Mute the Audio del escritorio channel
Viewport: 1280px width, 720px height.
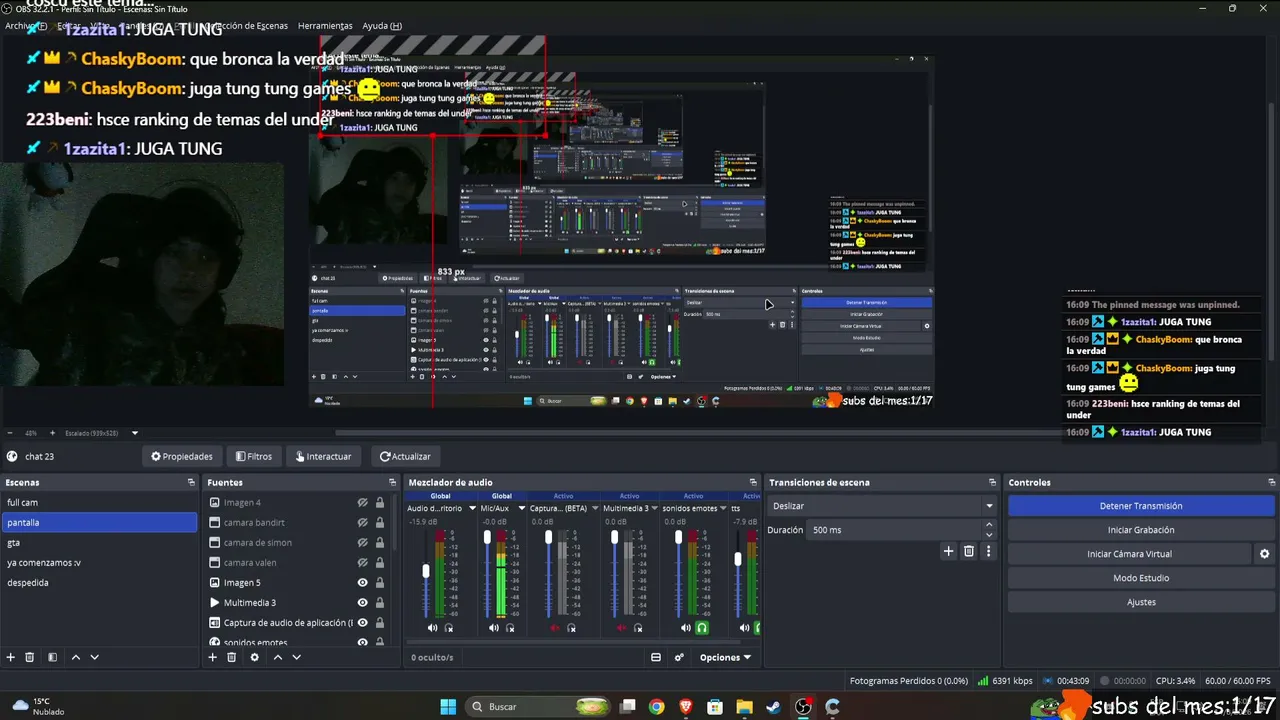pos(432,628)
